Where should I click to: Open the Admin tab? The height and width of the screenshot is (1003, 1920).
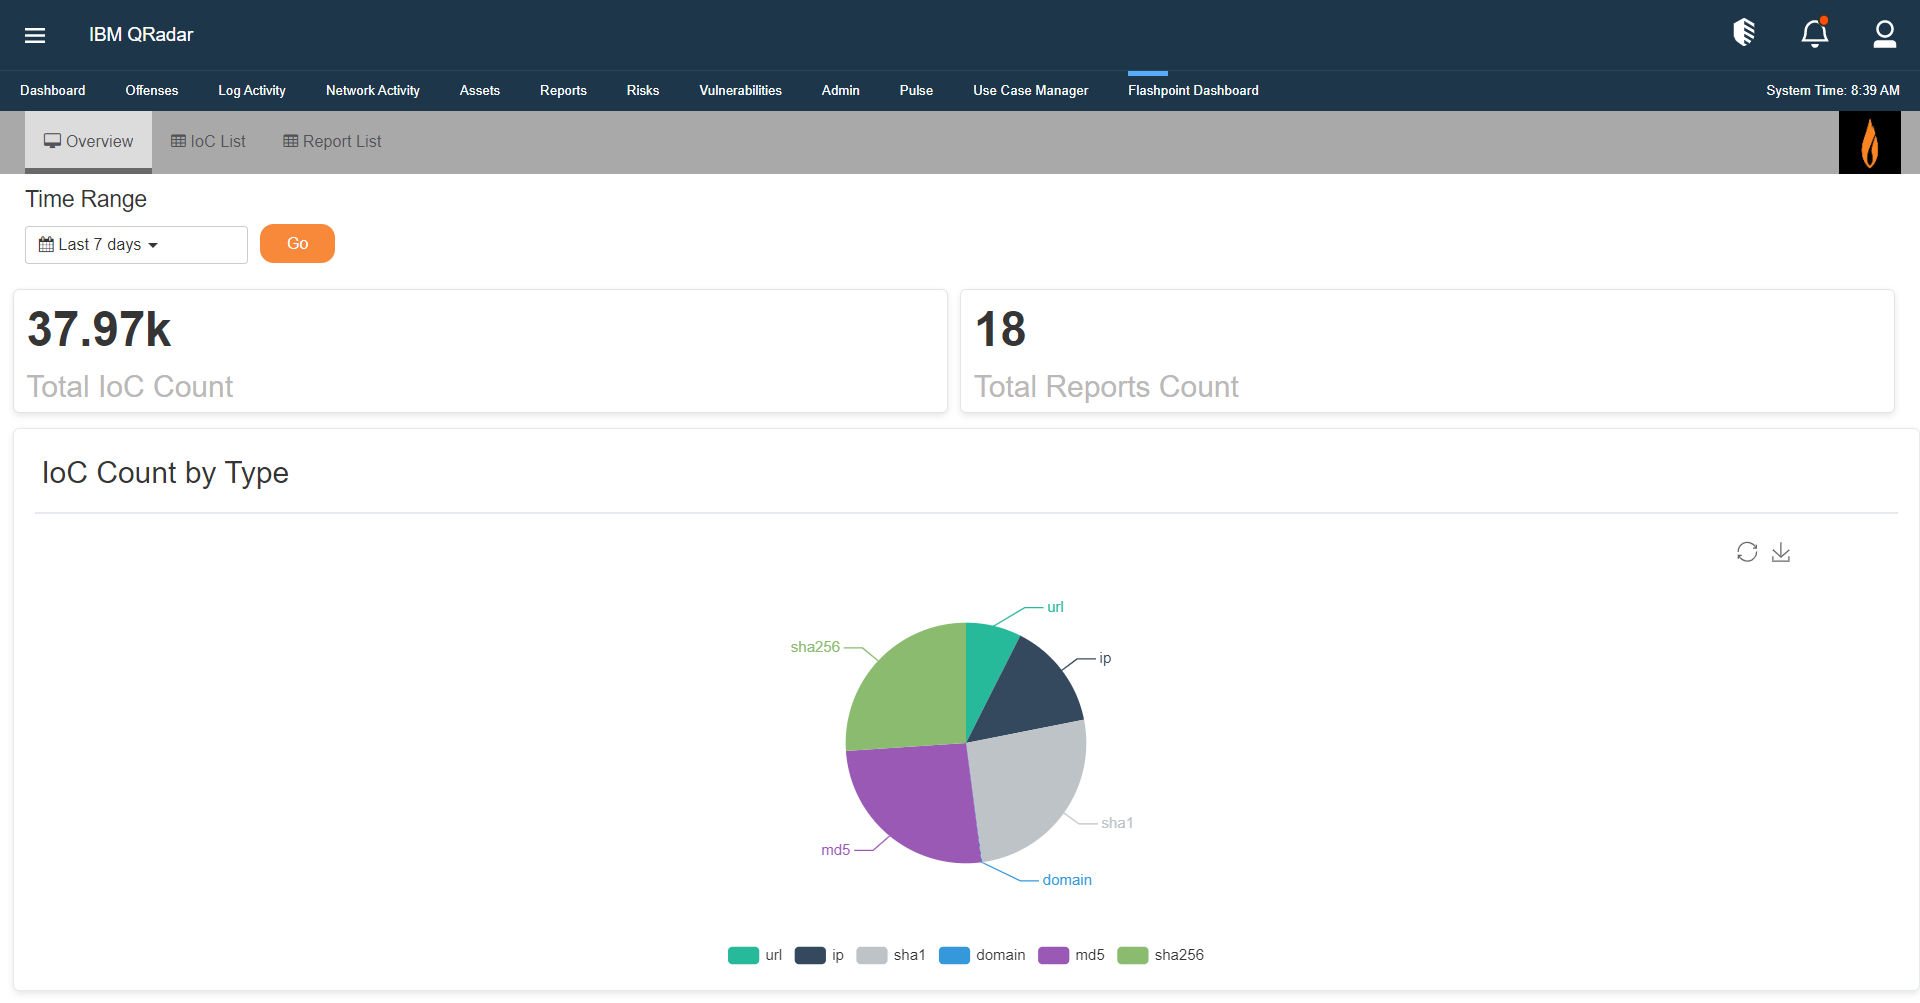pos(841,90)
